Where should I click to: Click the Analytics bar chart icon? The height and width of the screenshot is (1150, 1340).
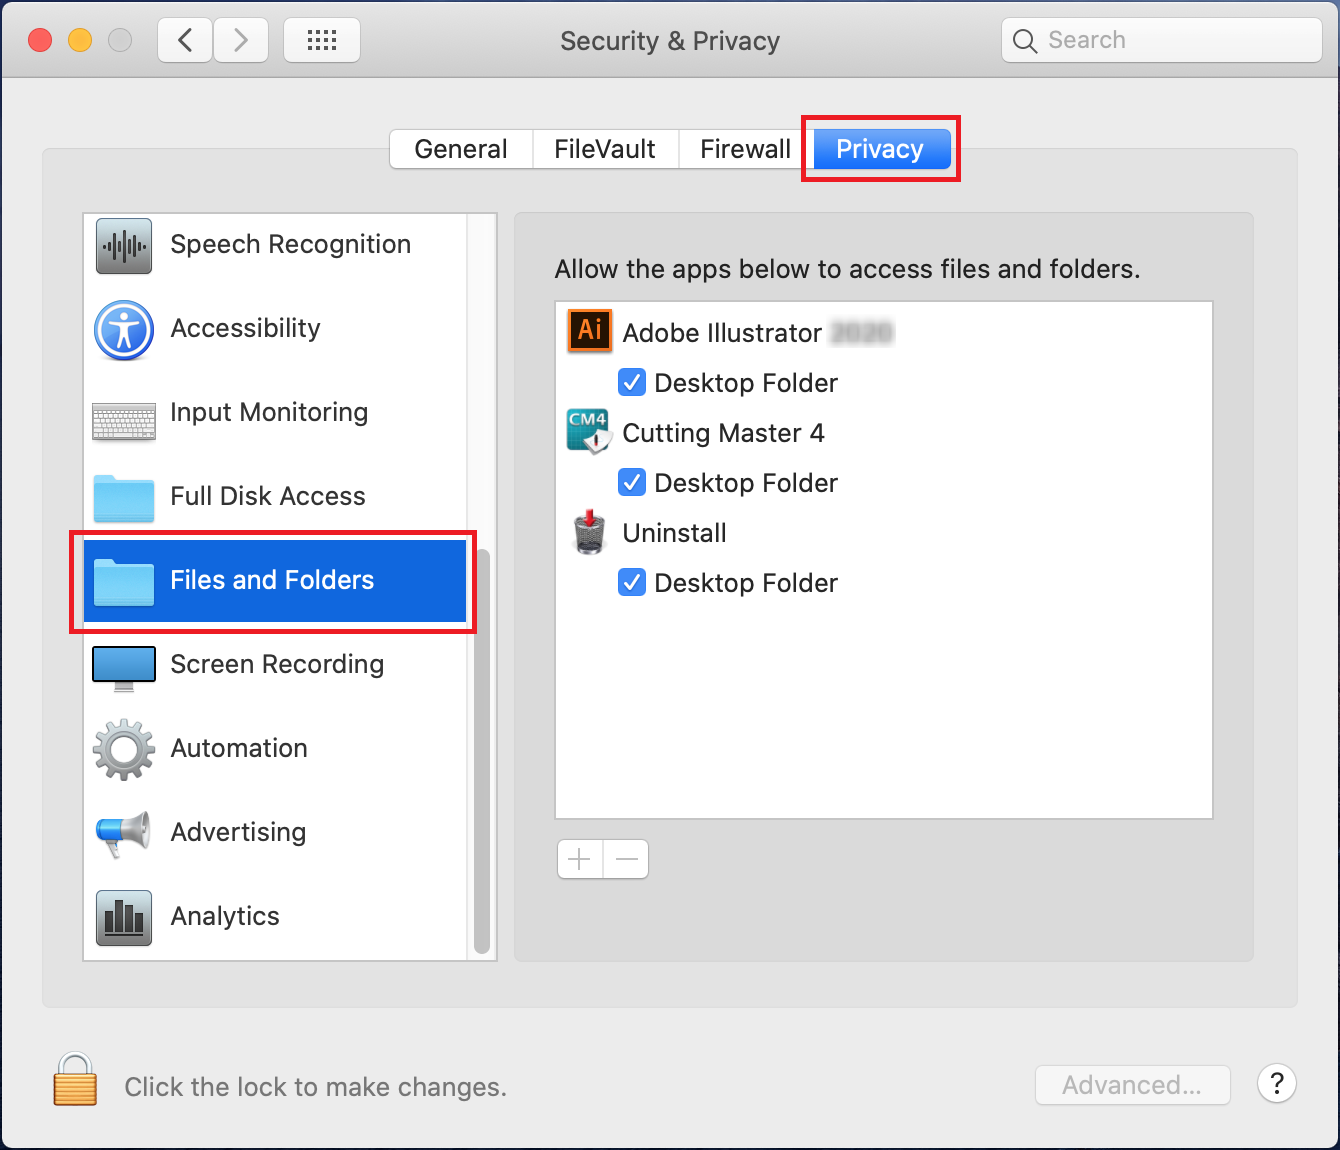pyautogui.click(x=124, y=917)
